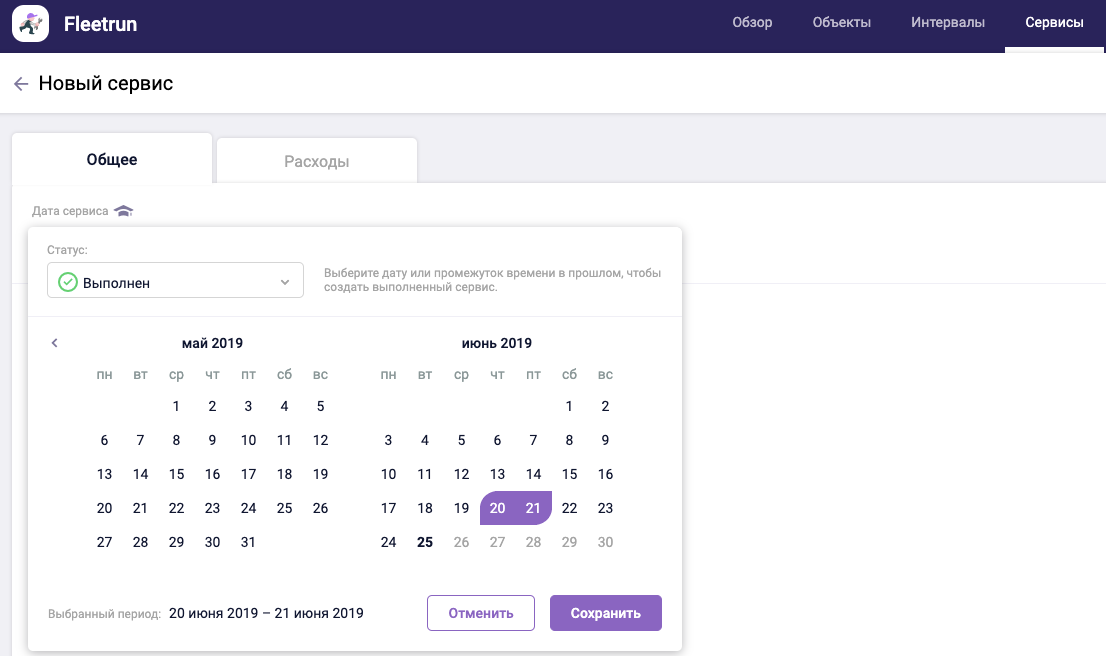This screenshot has height=656, width=1106.
Task: Pick June 21 as the end date
Action: [x=533, y=508]
